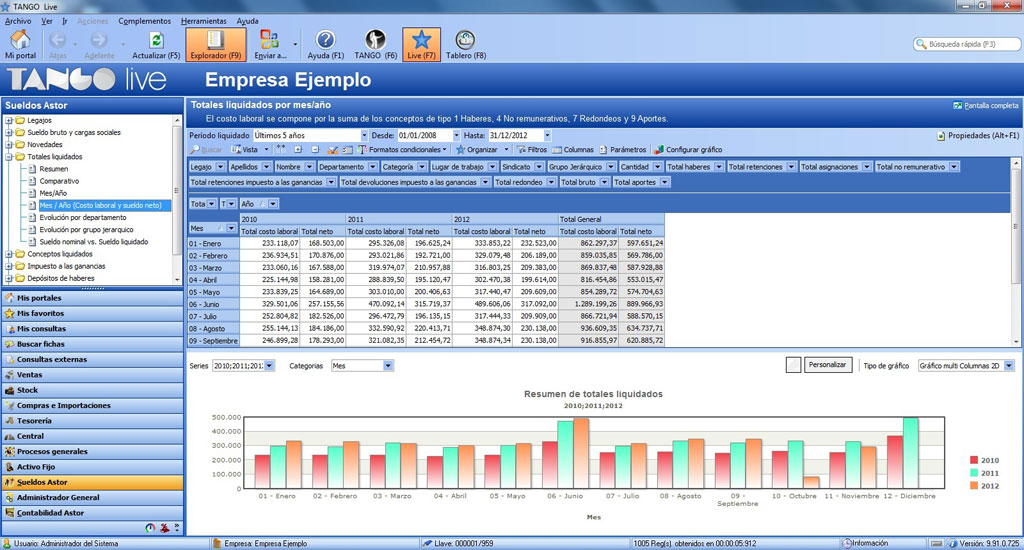Select Evolución por departamento report
The image size is (1024, 550).
(x=83, y=218)
